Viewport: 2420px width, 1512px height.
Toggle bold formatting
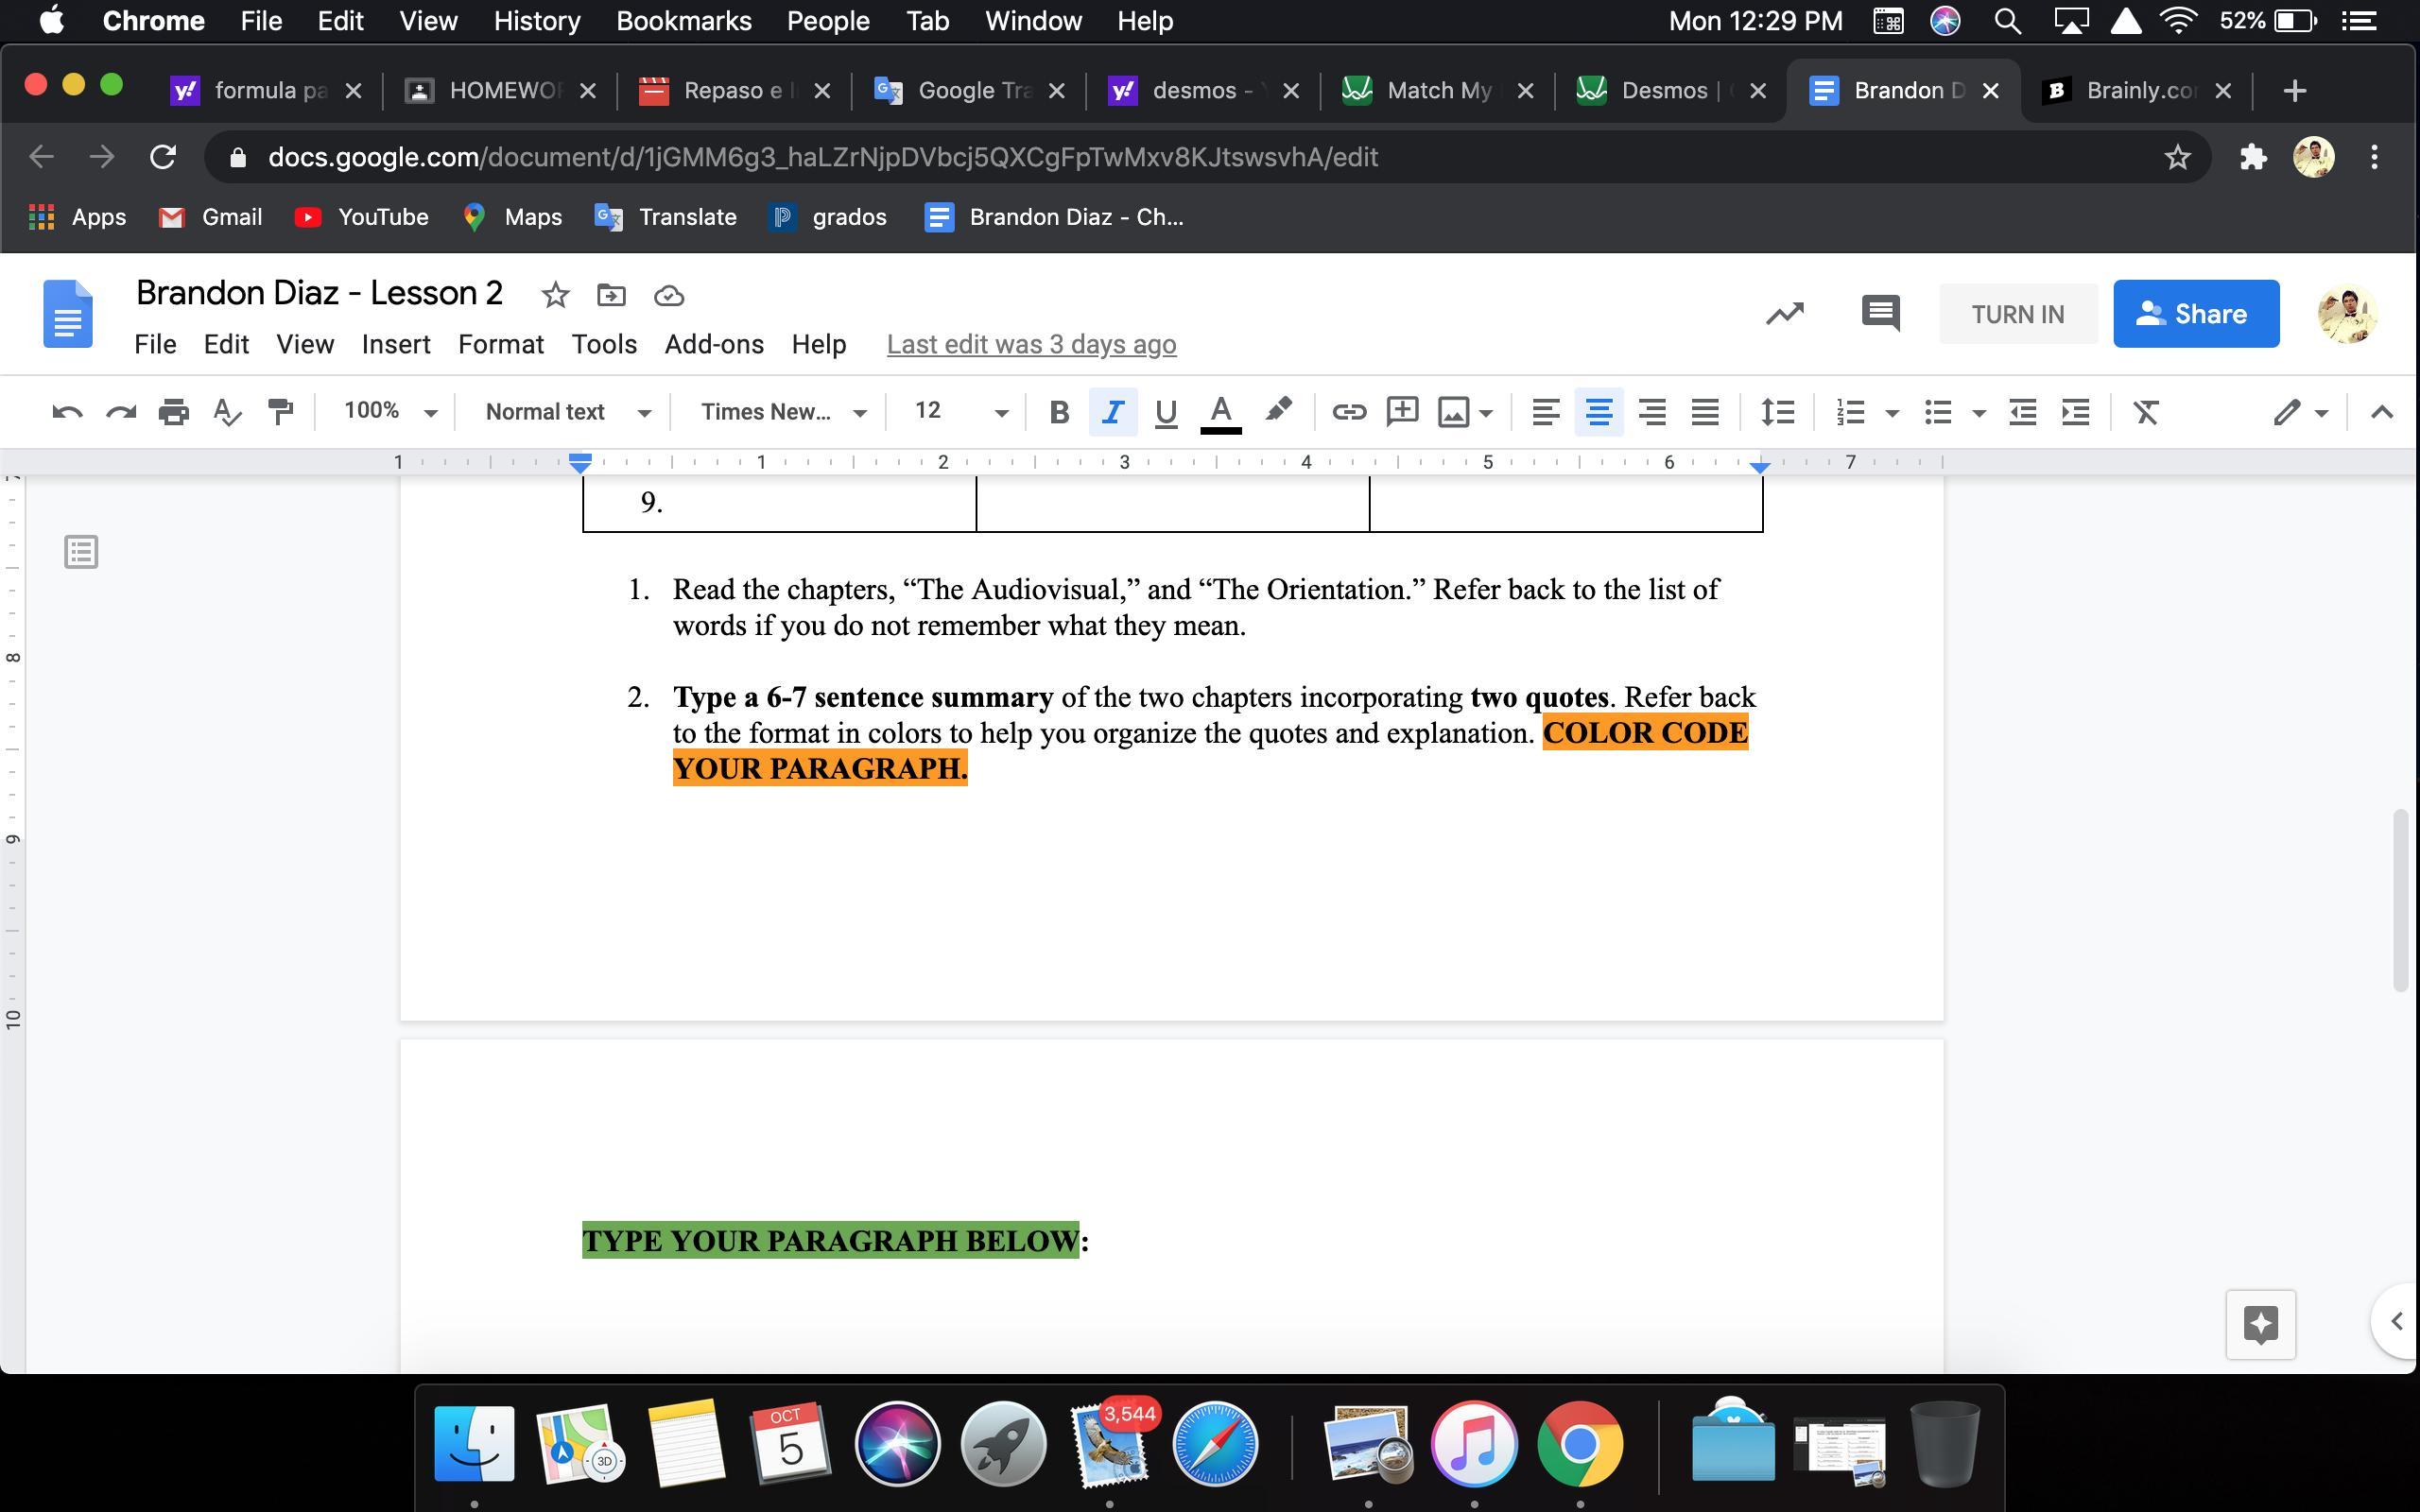coord(1059,412)
